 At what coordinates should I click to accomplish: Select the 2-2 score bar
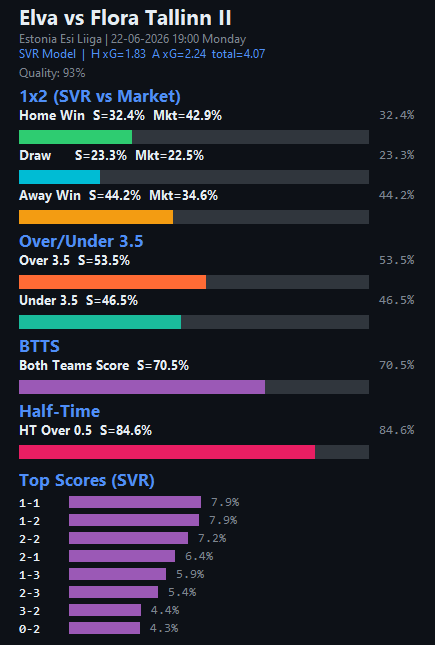(x=128, y=538)
